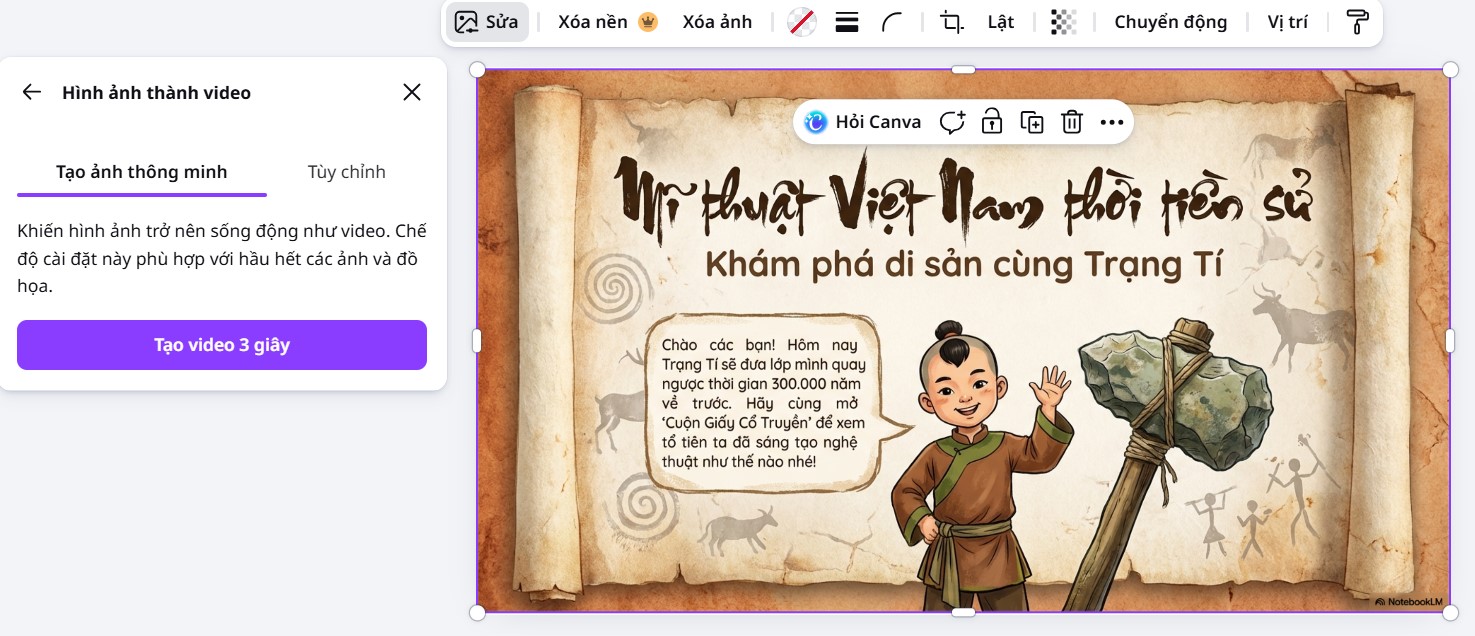Screen dimensions: 1475x636
Task: Close the Hình ảnh thành video panel
Action: click(411, 91)
